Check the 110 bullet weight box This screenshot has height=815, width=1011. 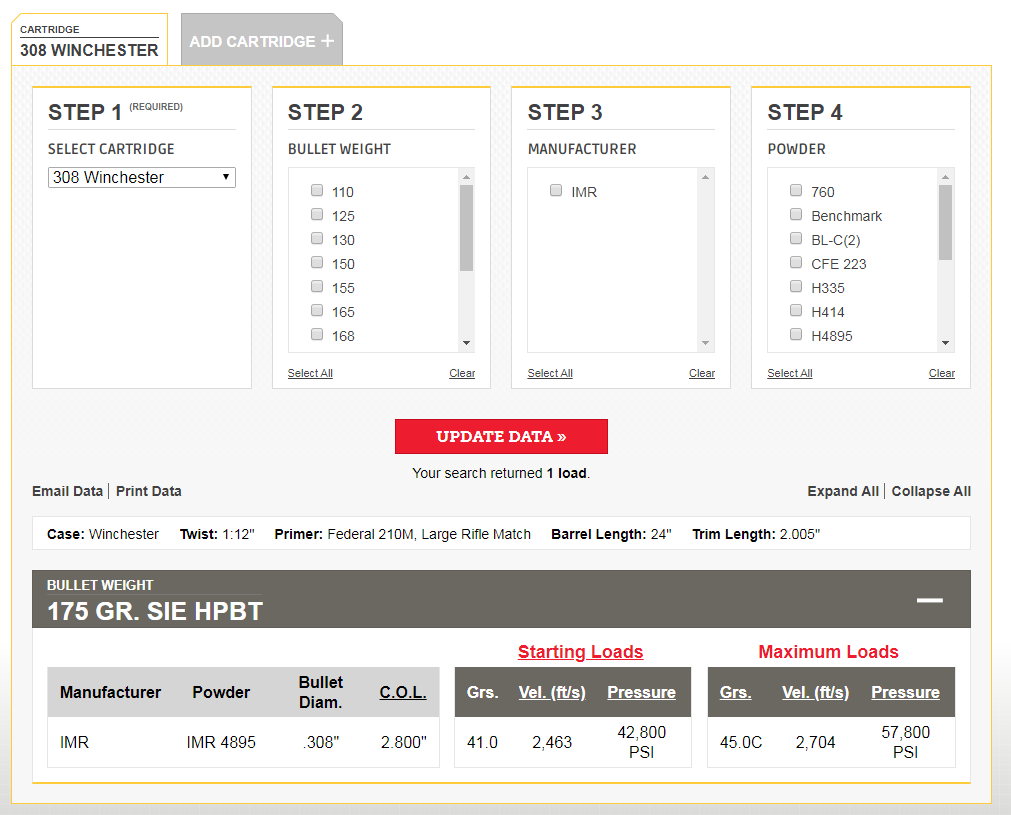(x=317, y=190)
